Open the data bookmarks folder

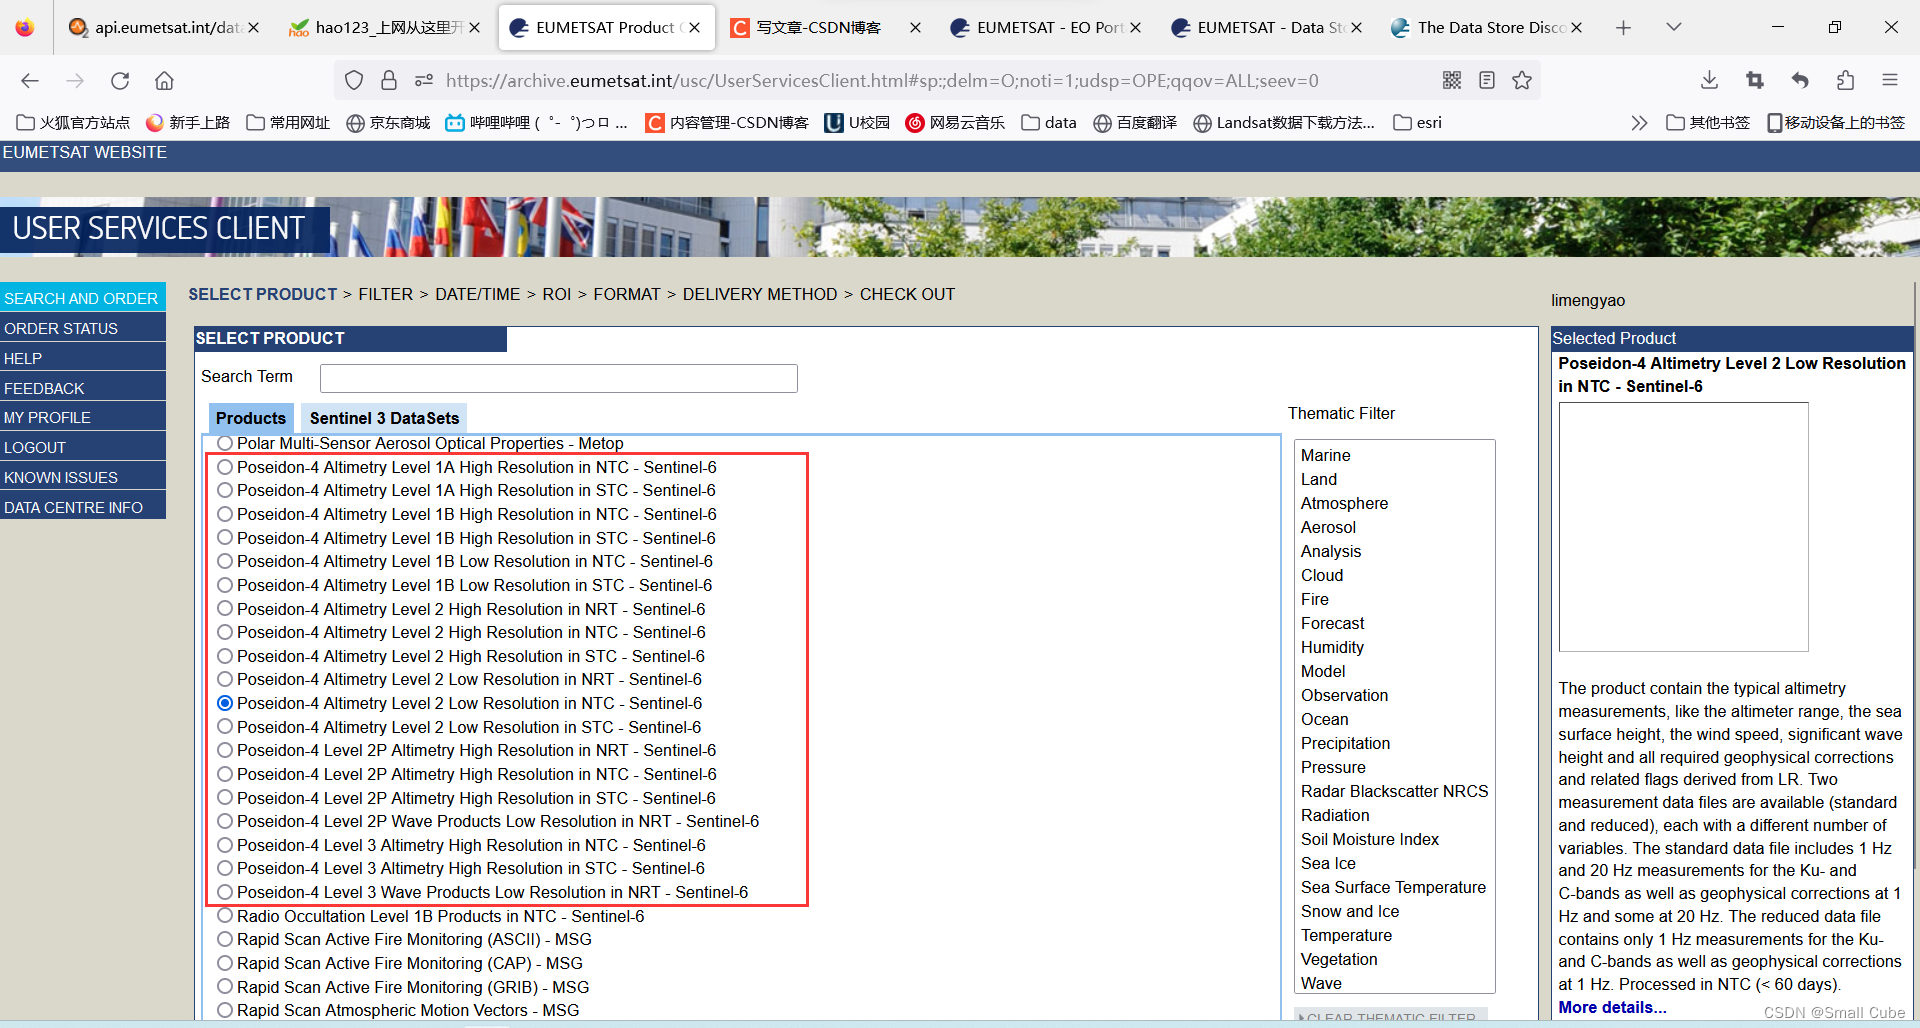coord(1049,123)
